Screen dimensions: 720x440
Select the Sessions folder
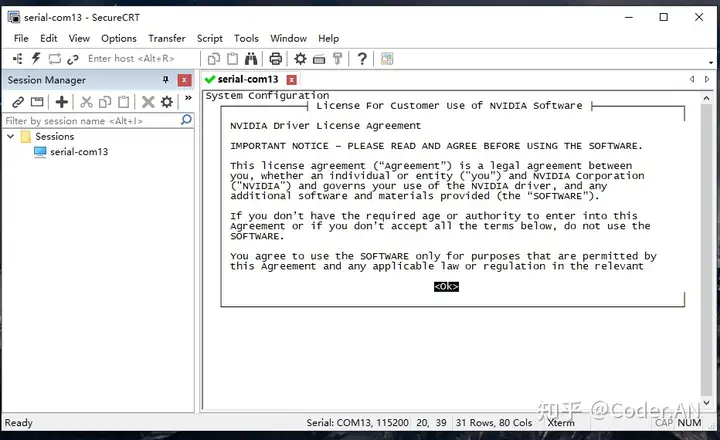54,136
